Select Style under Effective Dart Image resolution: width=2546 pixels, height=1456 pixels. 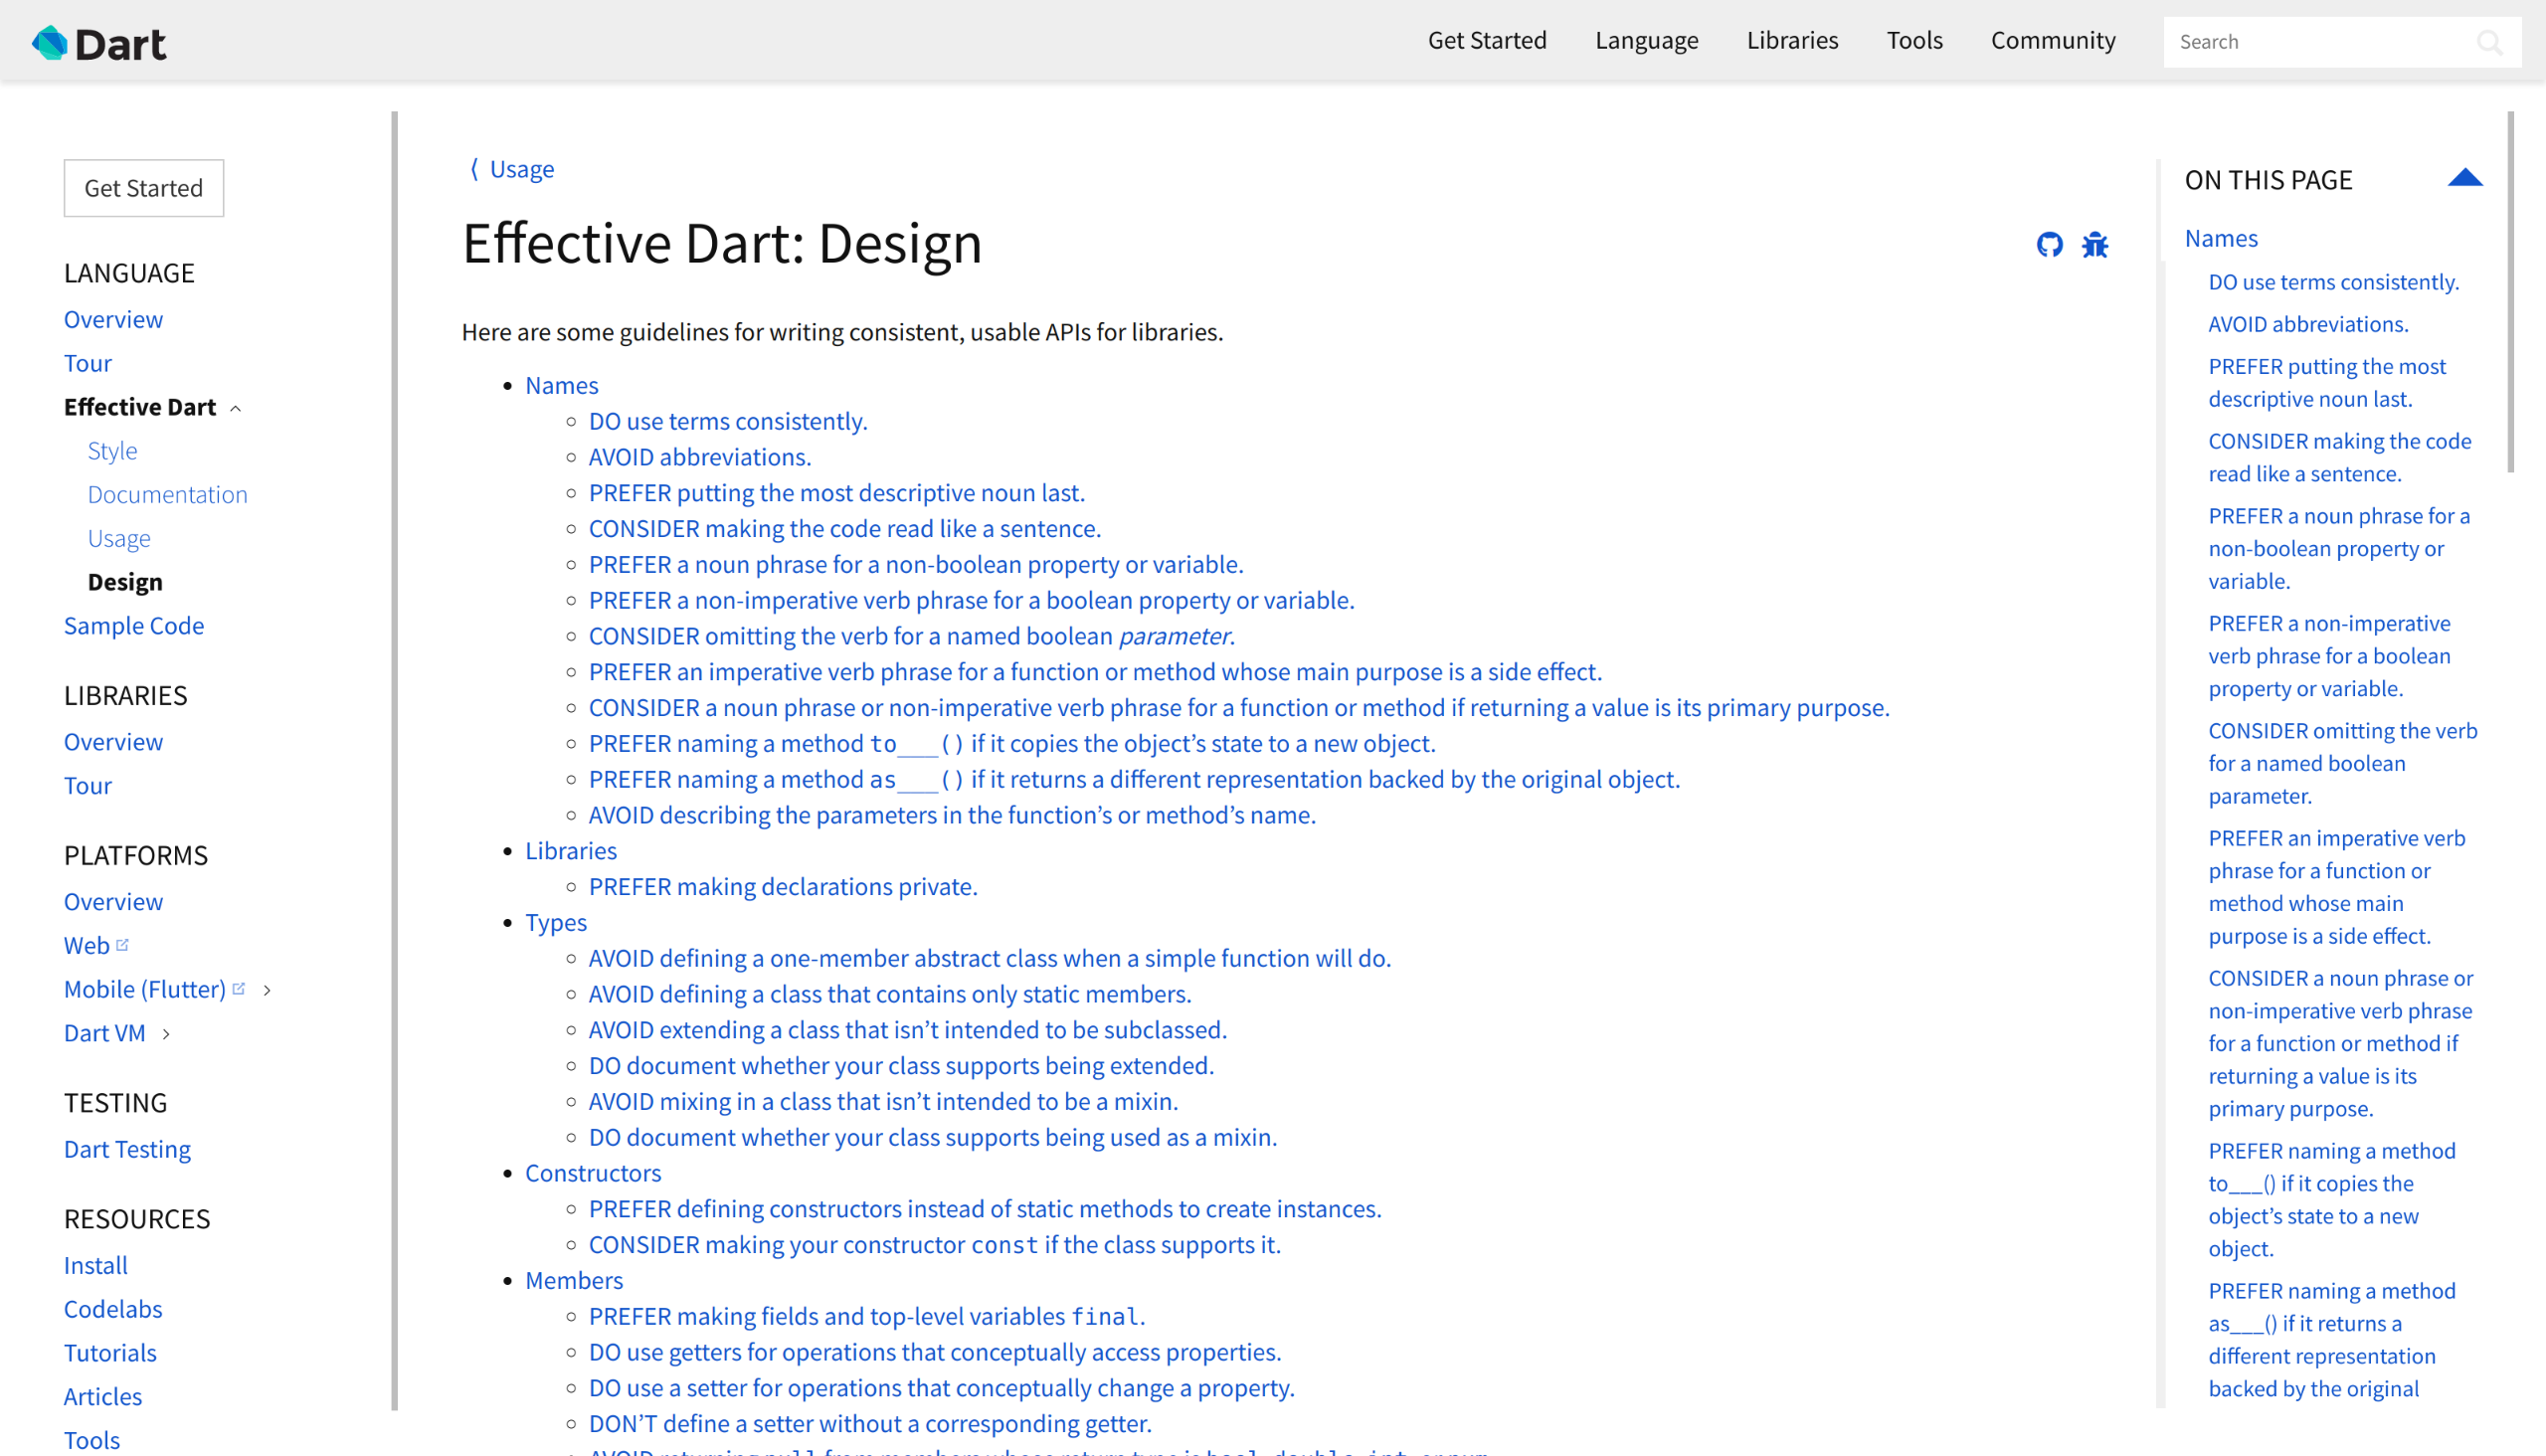point(112,450)
